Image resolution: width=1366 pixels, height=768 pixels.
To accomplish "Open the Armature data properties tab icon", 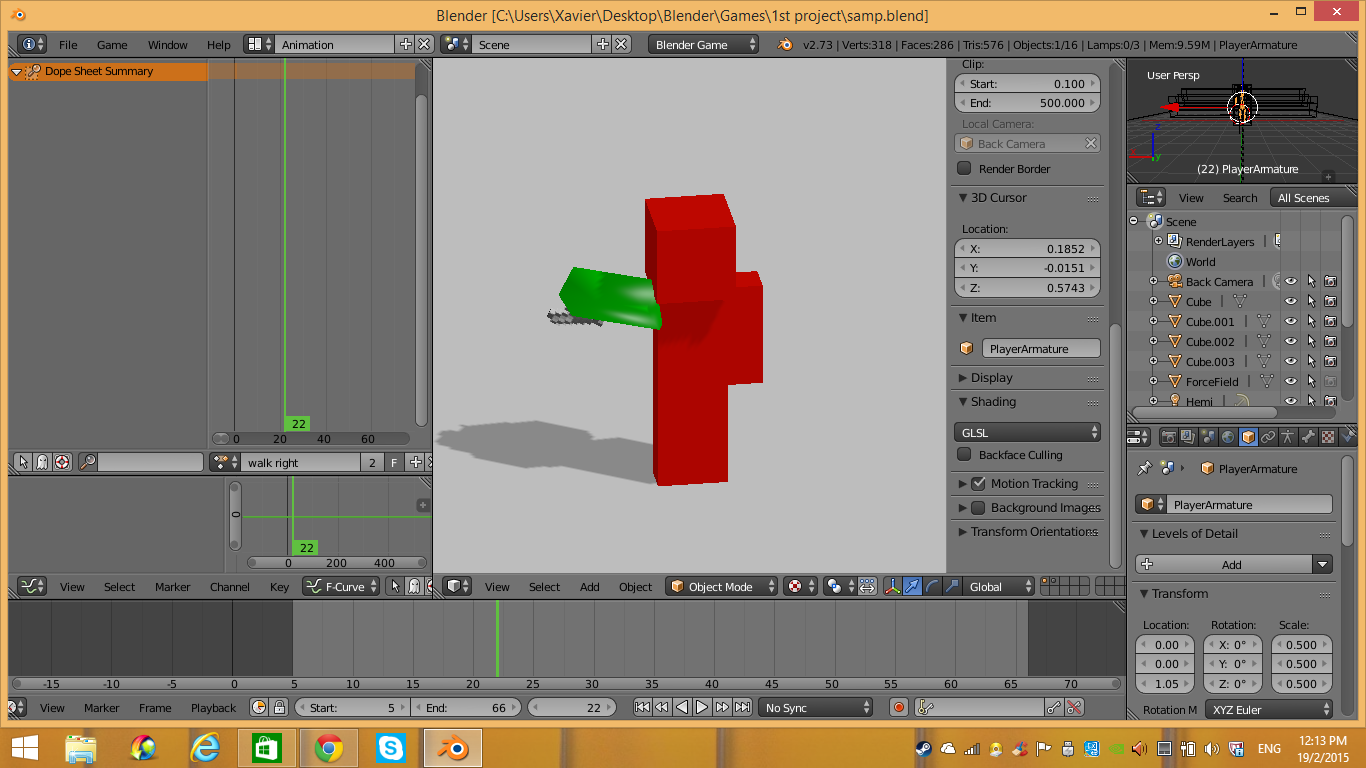I will [1288, 437].
